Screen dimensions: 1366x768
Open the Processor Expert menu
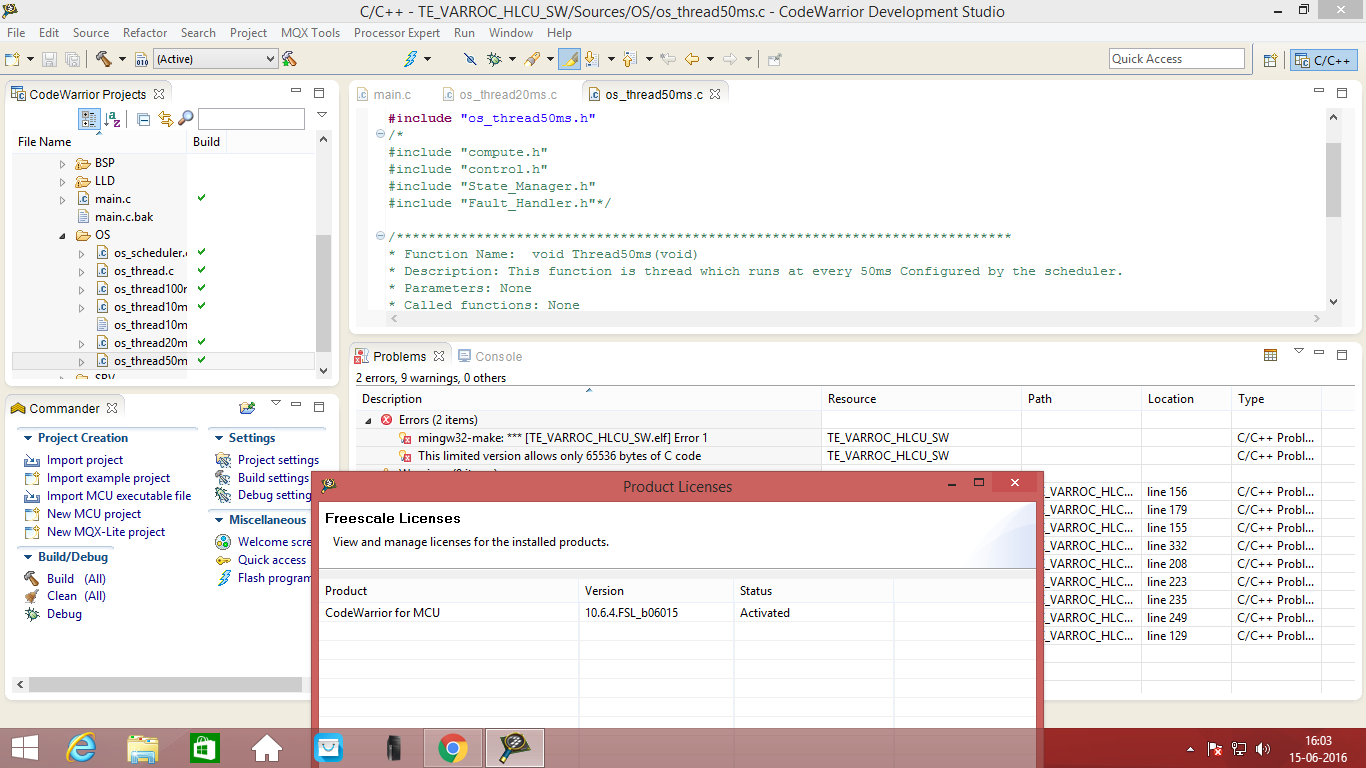point(396,32)
